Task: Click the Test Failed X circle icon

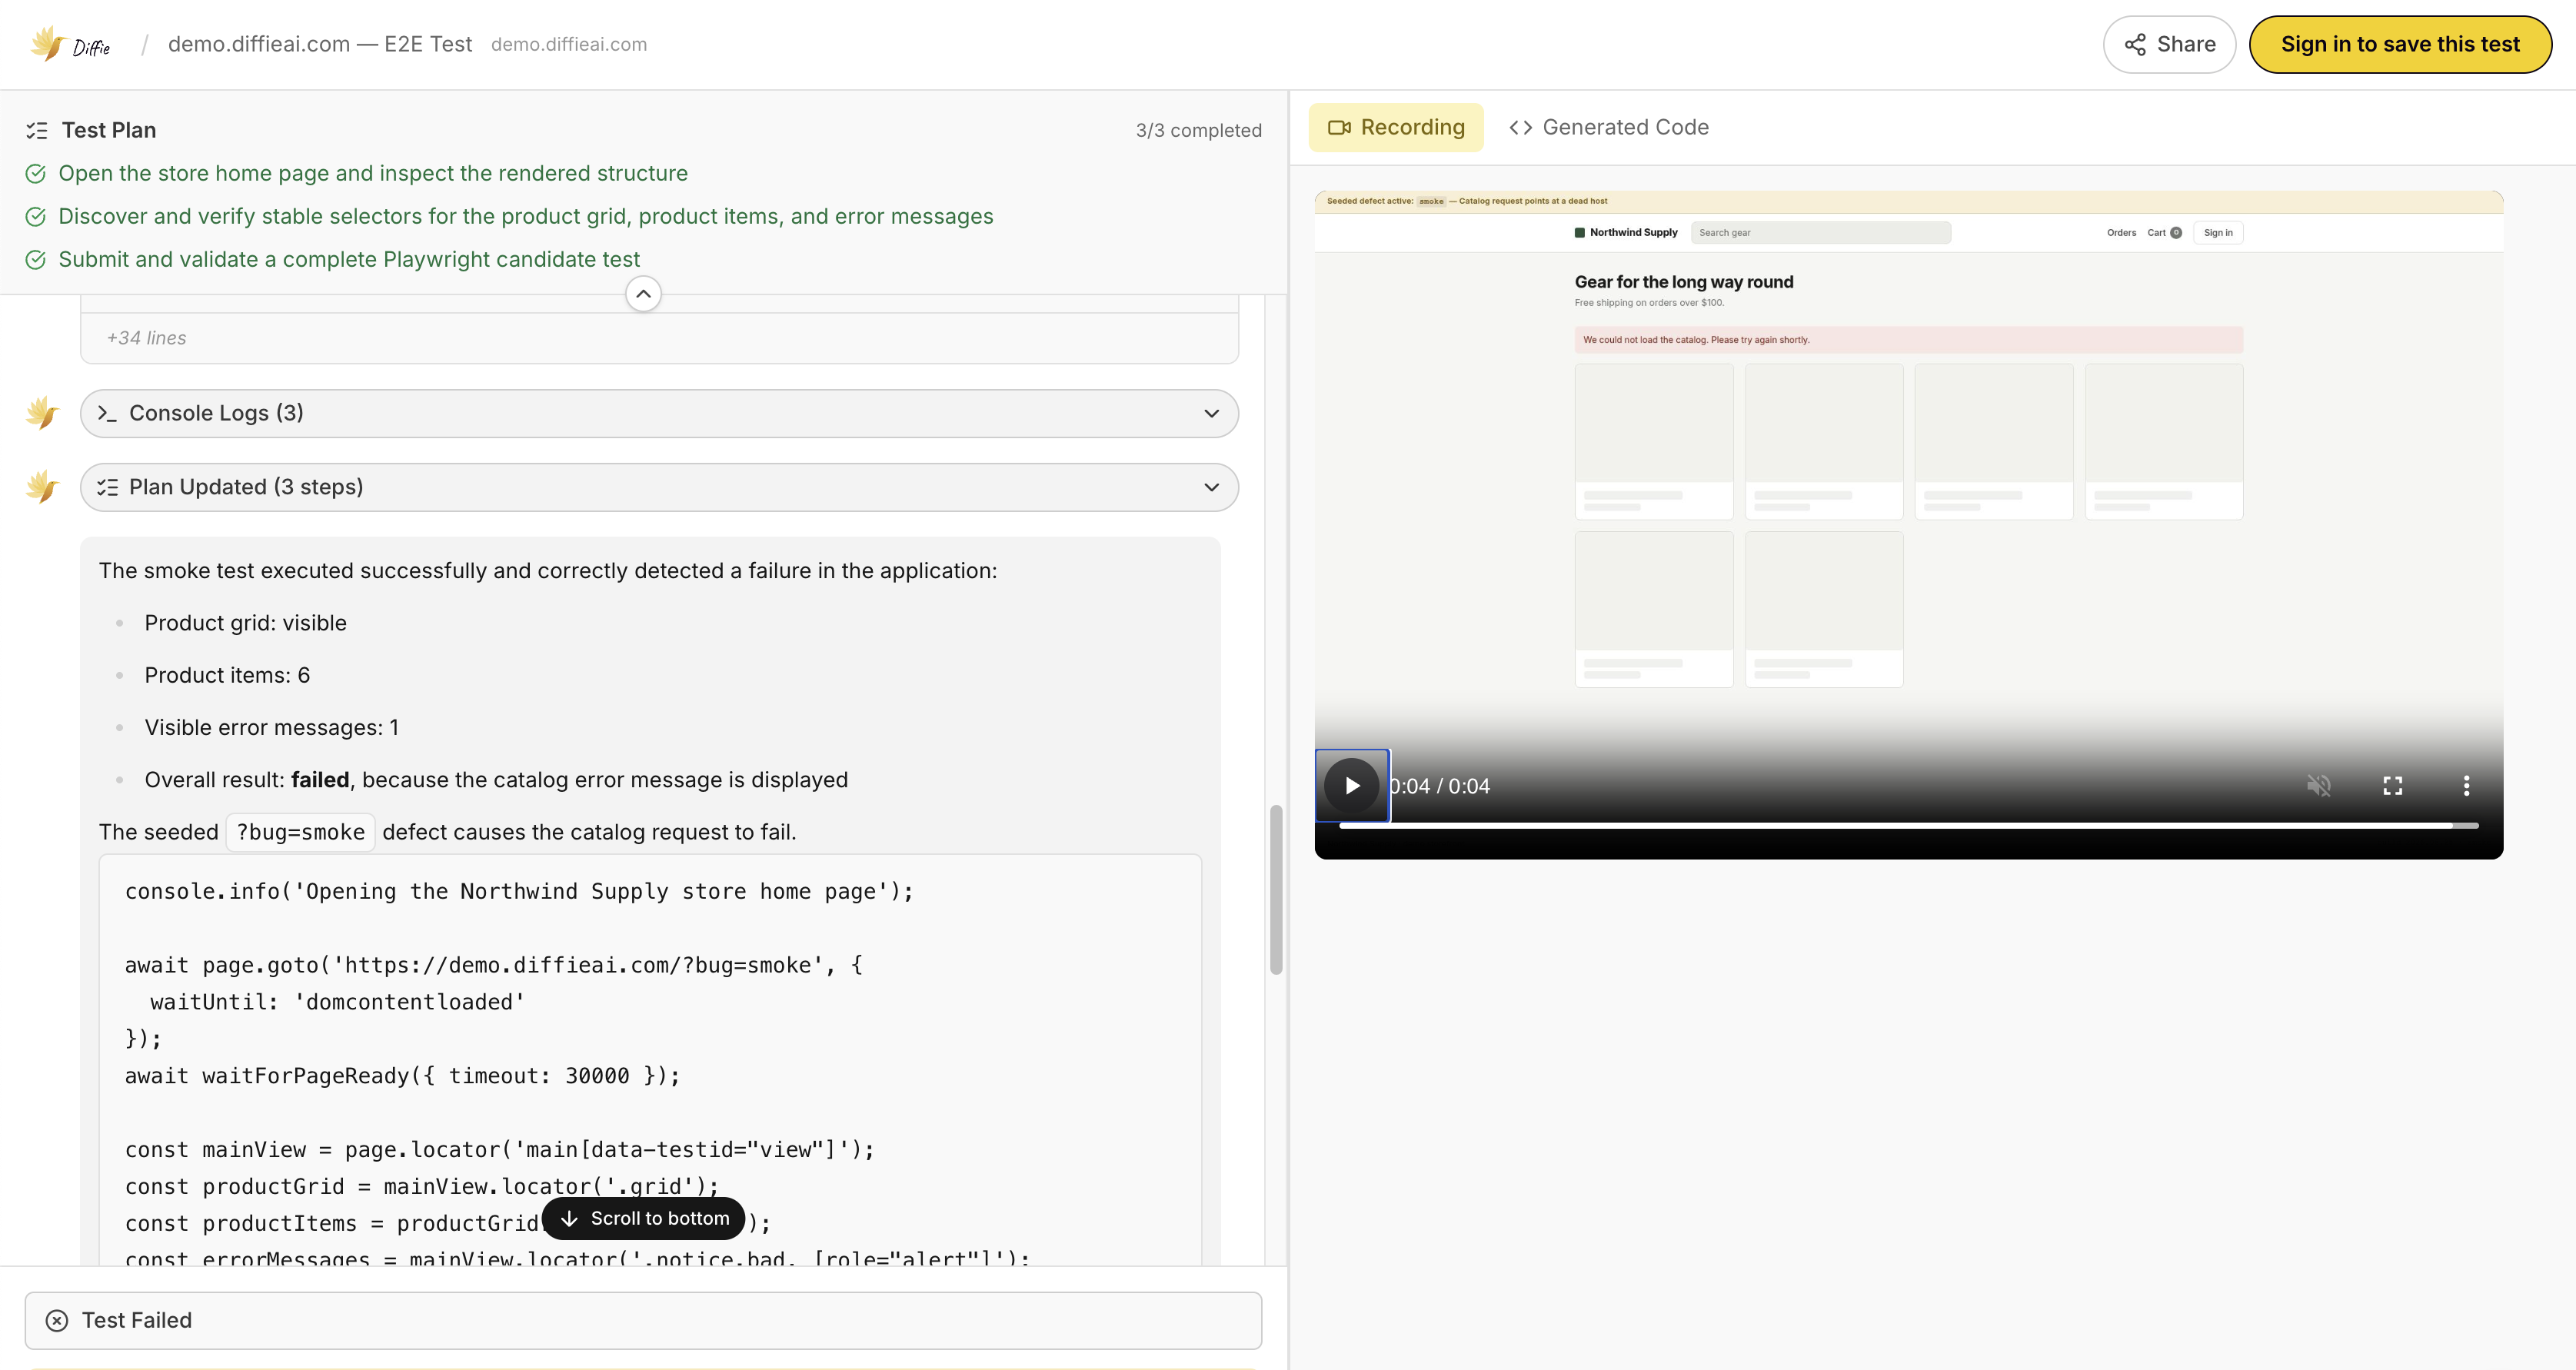Action: pyautogui.click(x=57, y=1320)
